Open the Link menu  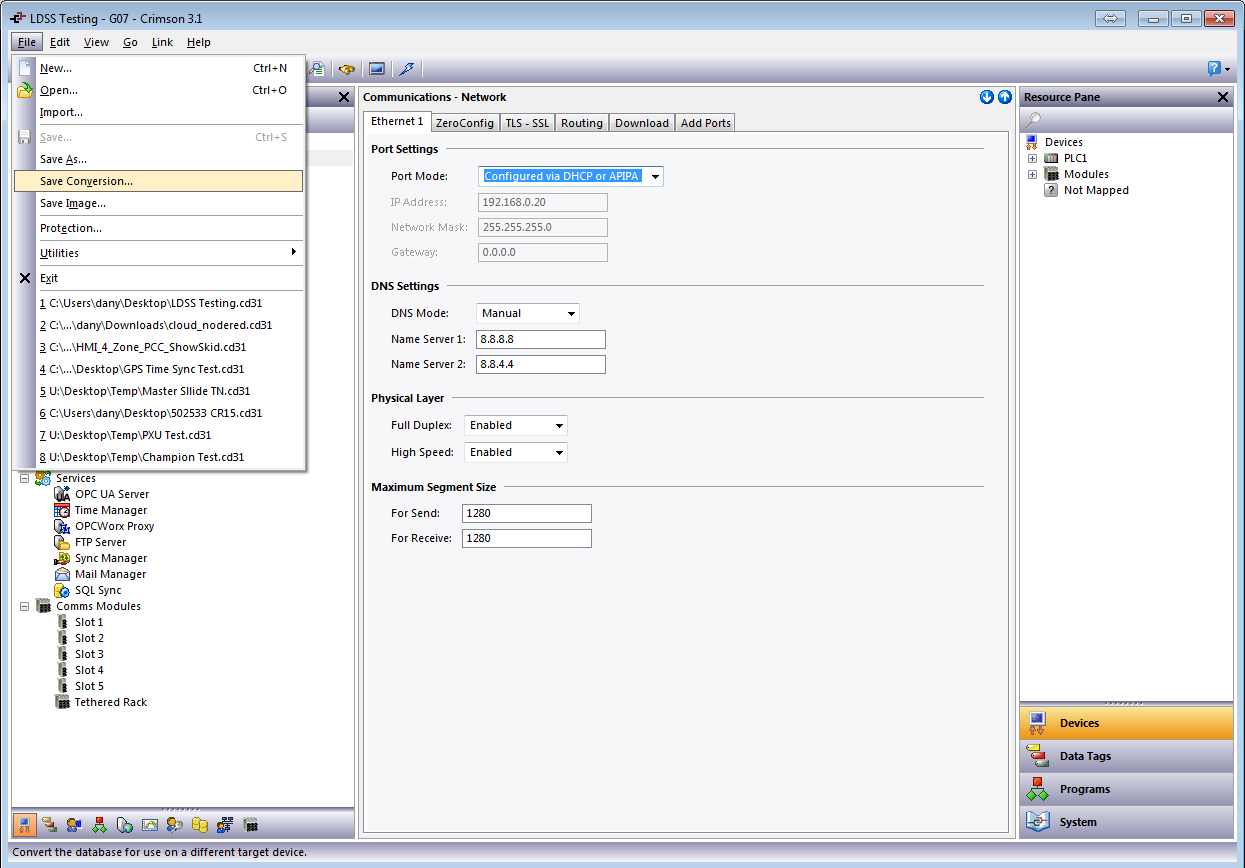click(162, 42)
